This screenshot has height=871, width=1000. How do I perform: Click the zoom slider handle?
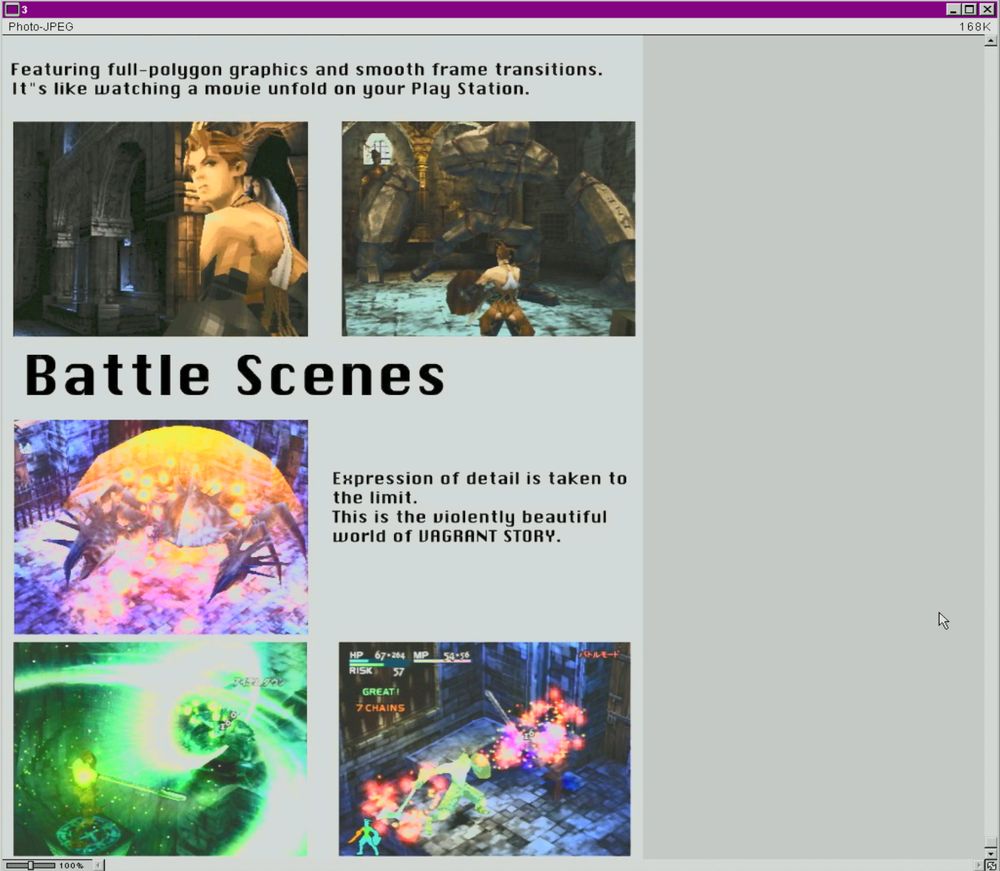[31, 865]
